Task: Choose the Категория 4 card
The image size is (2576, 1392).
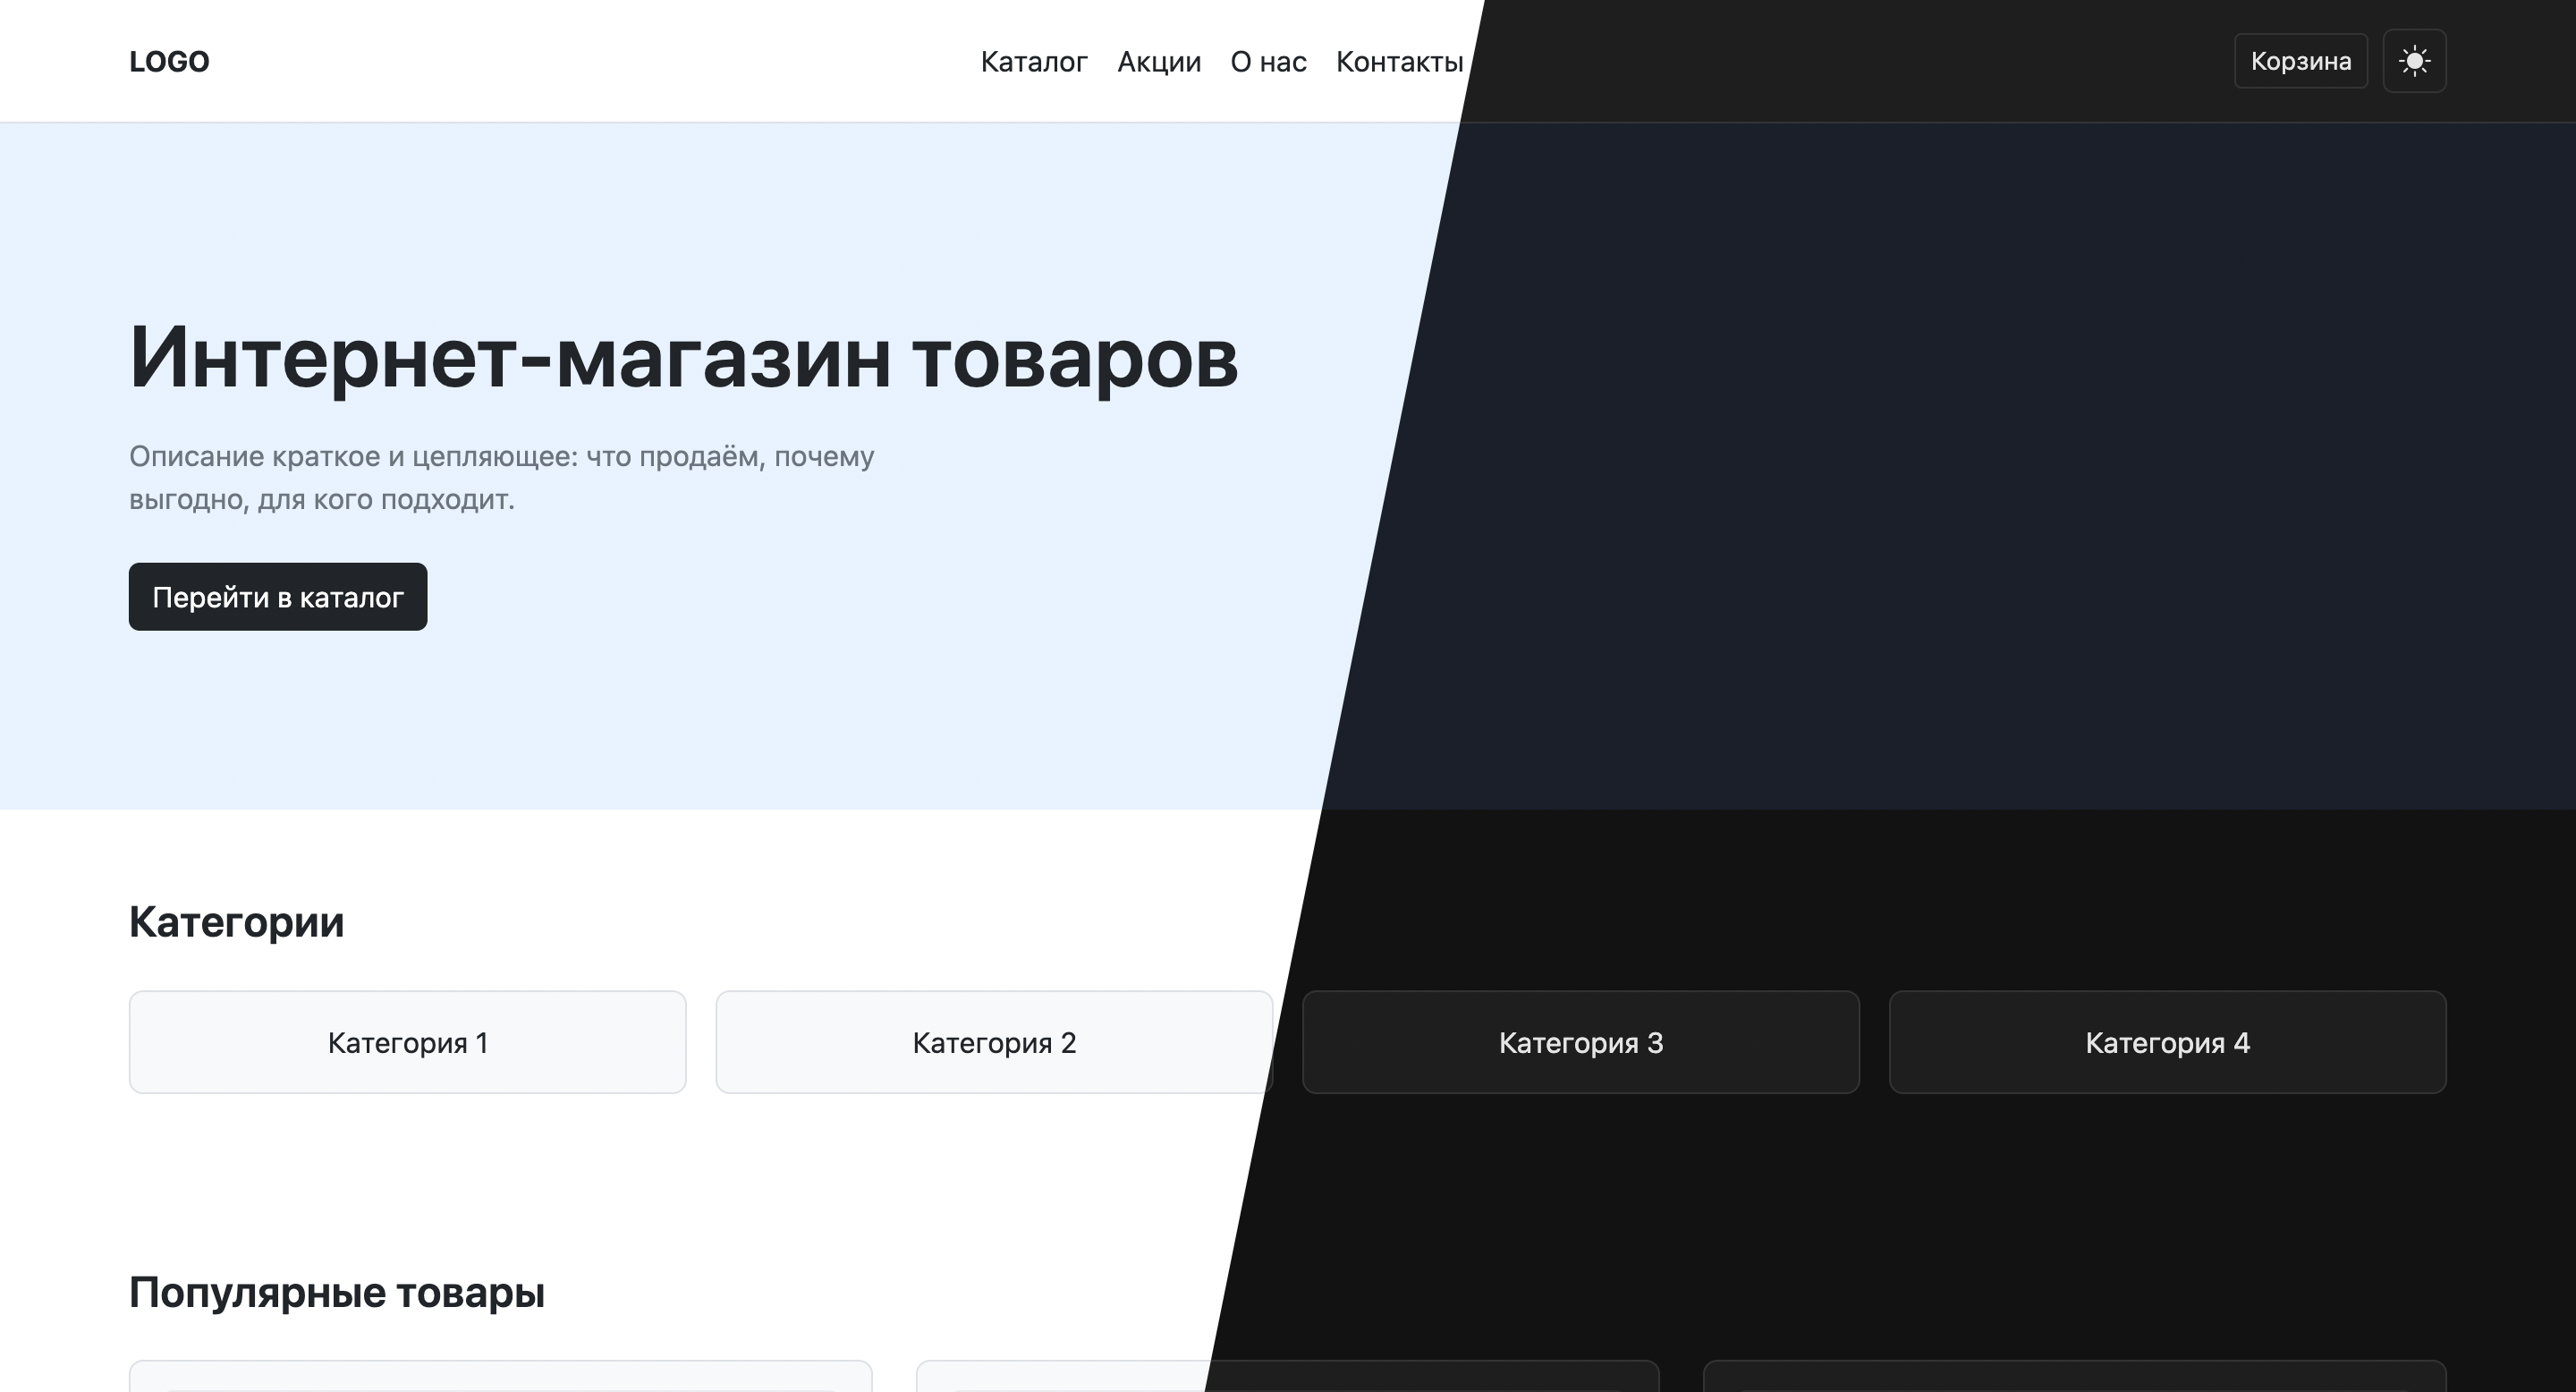Action: tap(2167, 1042)
